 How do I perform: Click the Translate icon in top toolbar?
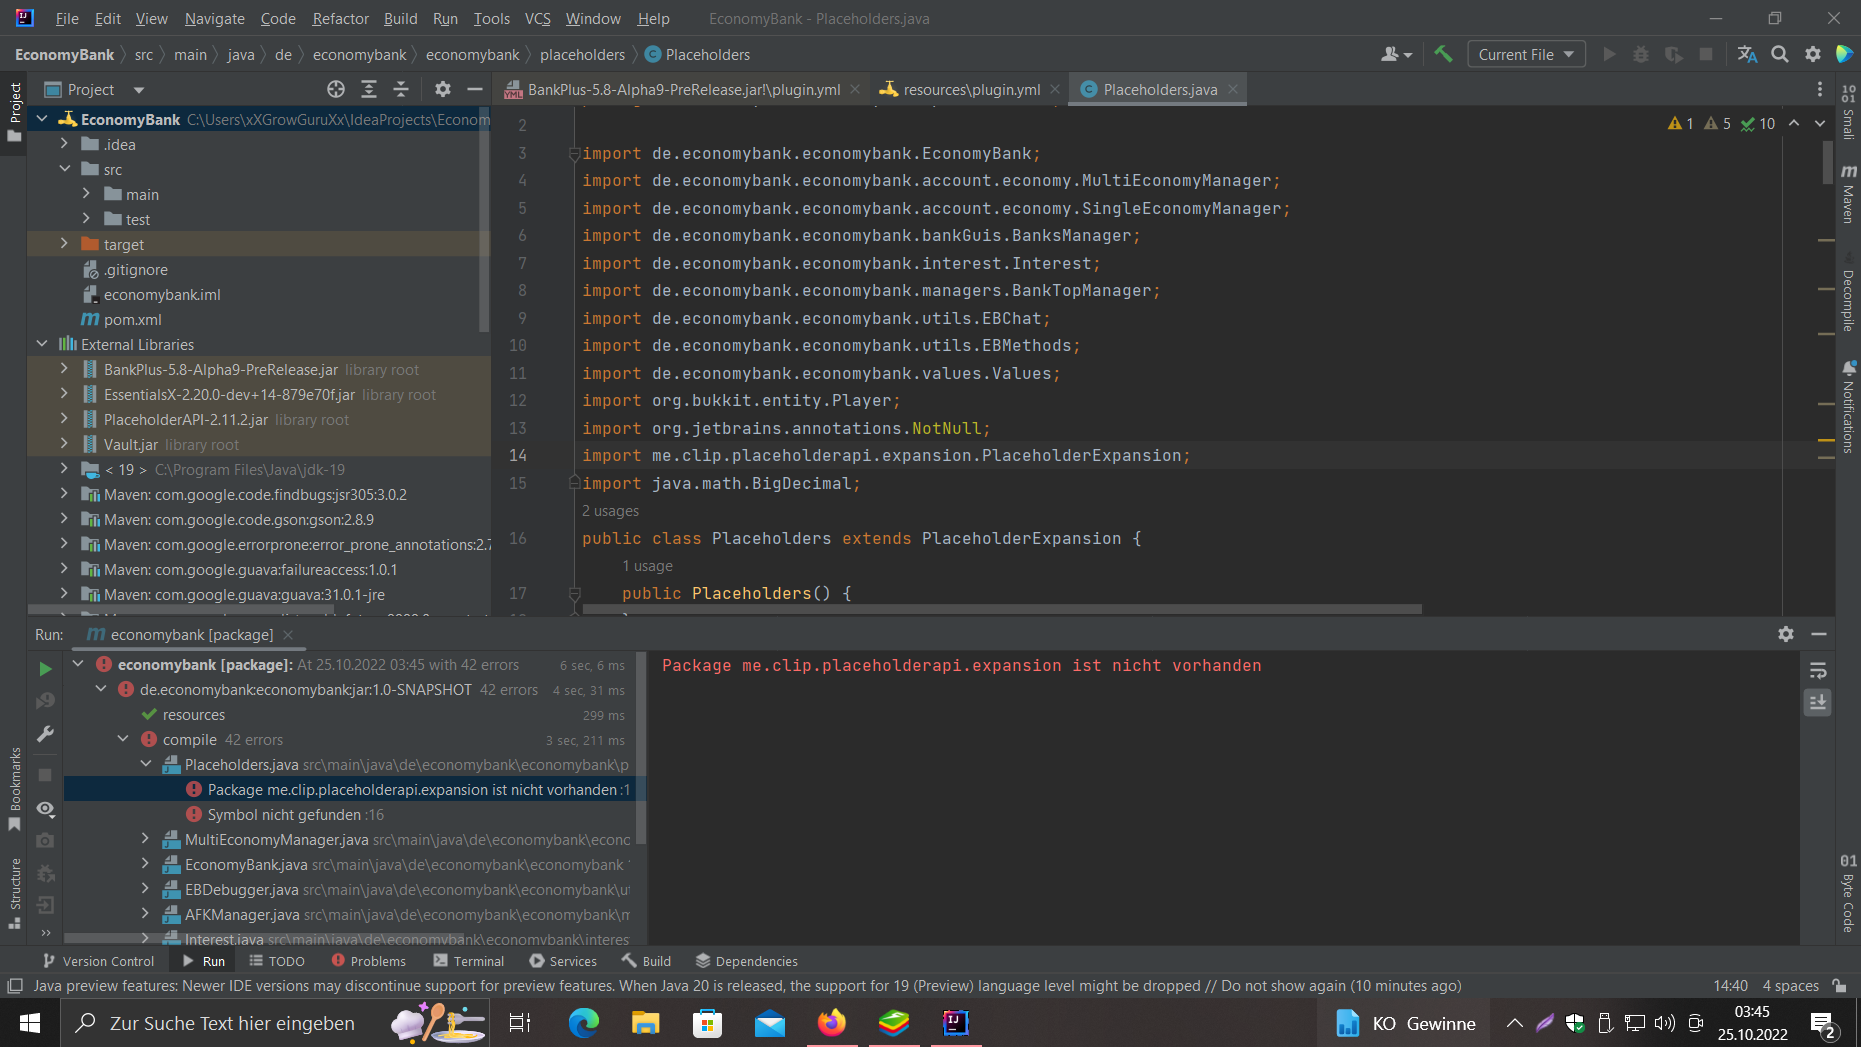pos(1747,54)
